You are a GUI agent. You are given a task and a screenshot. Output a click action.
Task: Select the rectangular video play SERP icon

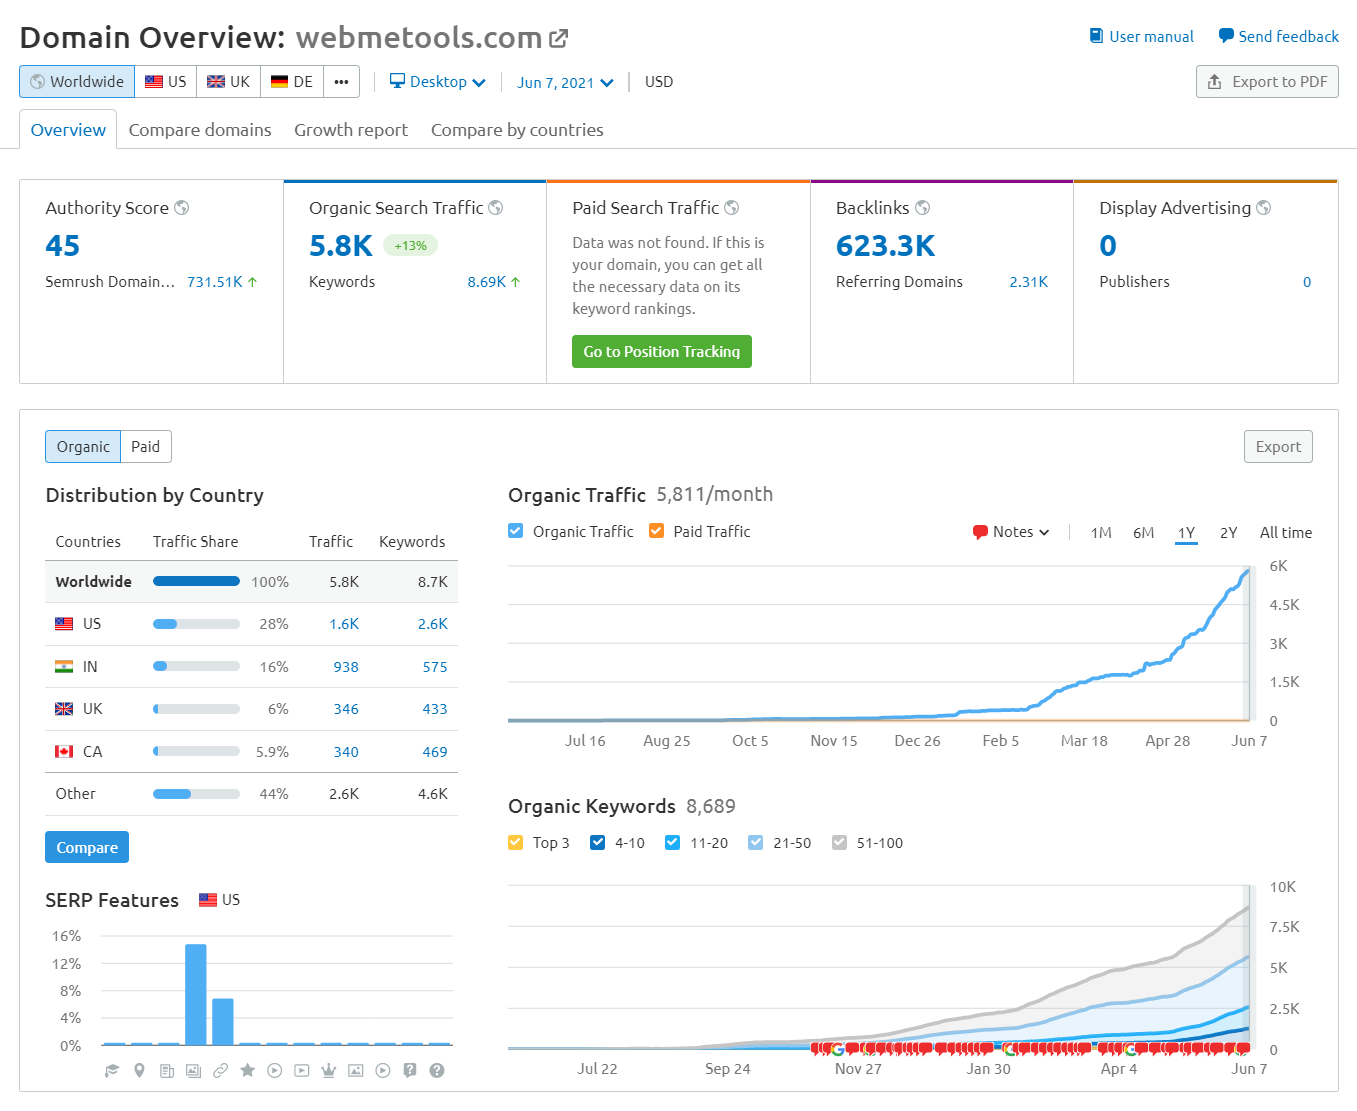[302, 1070]
